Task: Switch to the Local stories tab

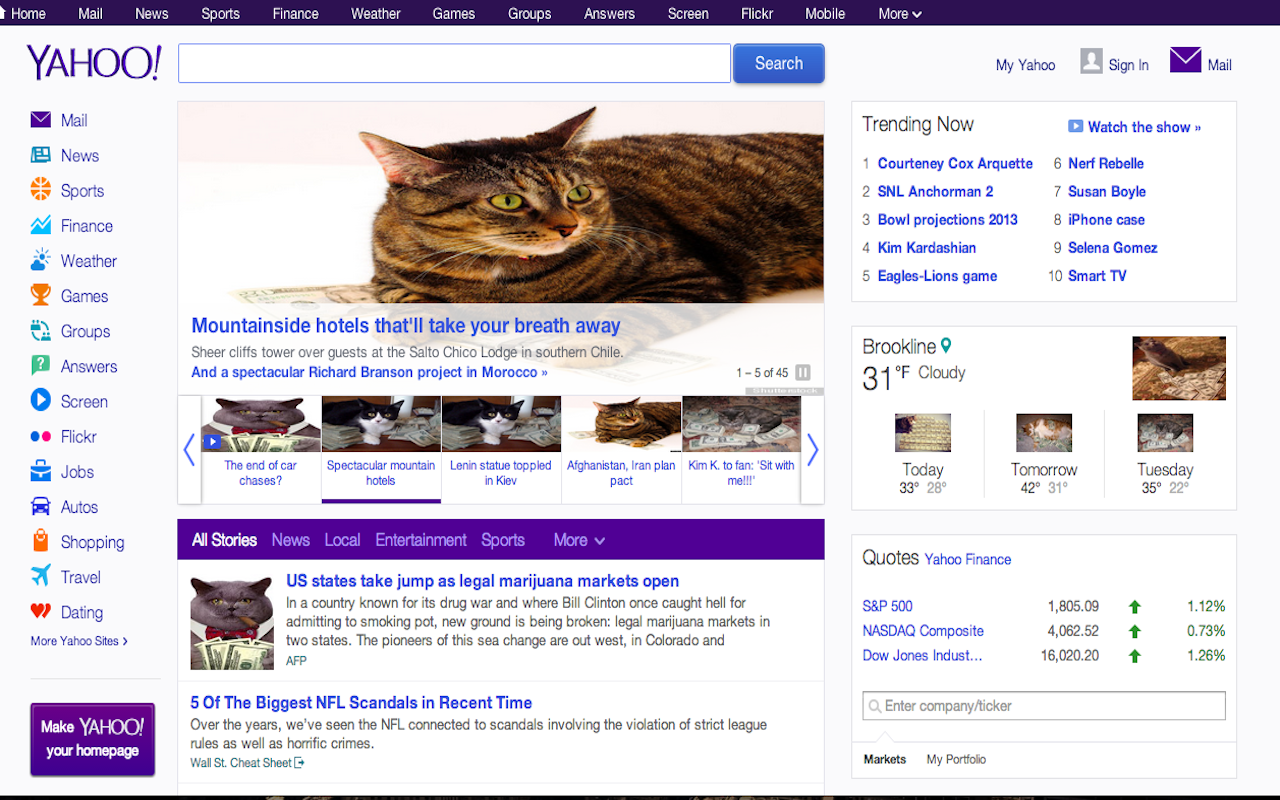Action: (342, 540)
